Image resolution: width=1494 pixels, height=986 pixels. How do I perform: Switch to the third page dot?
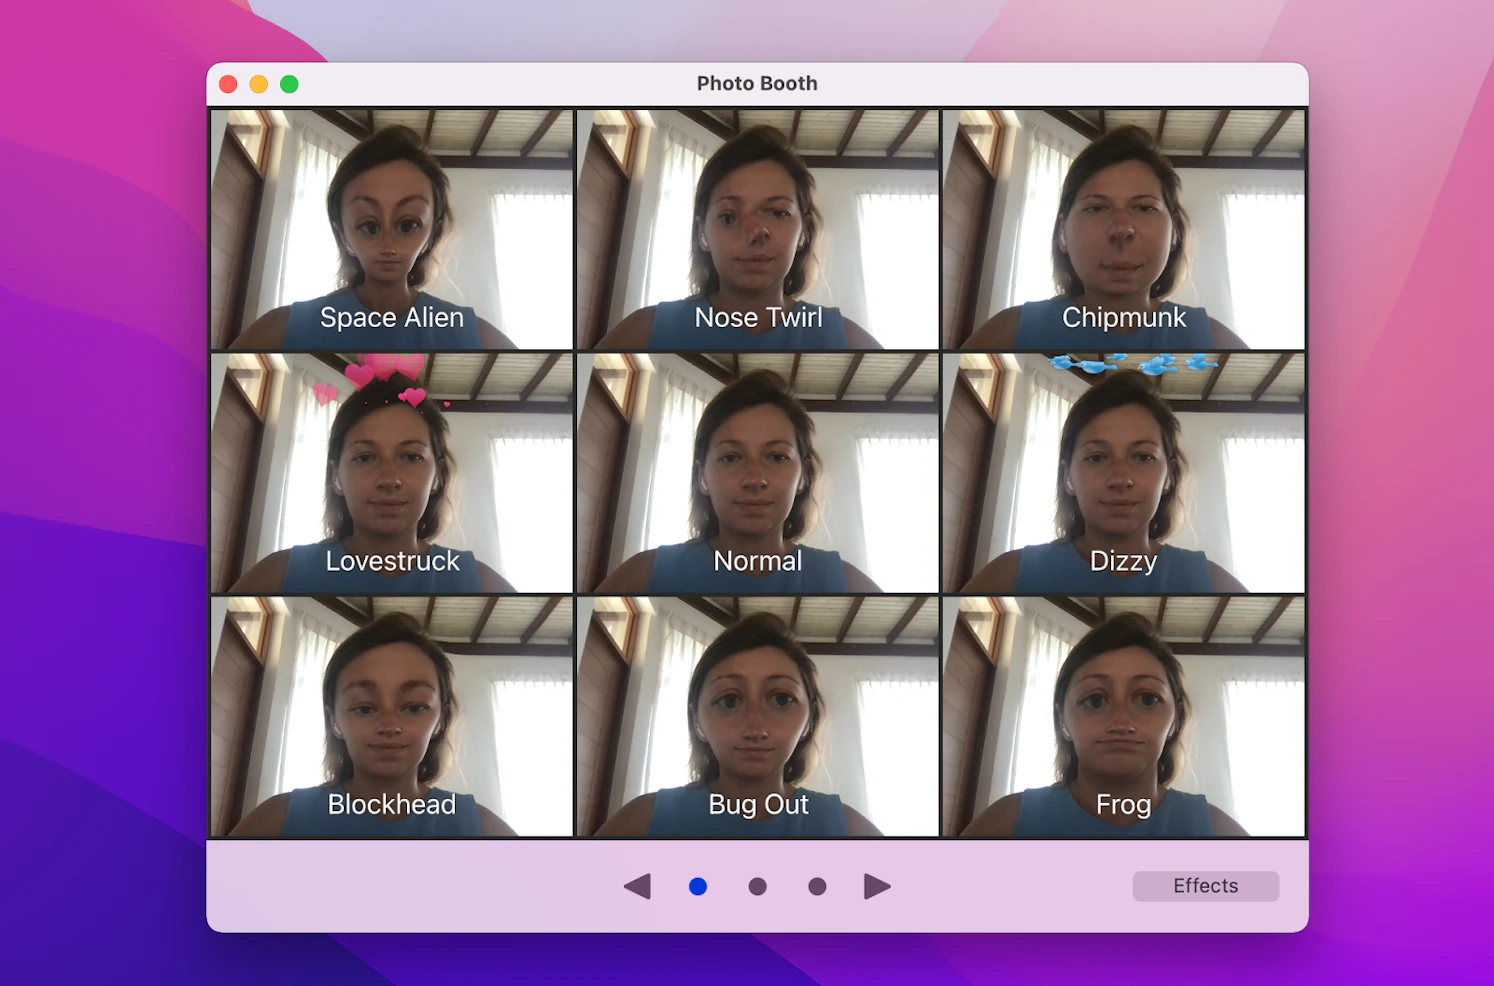point(817,886)
